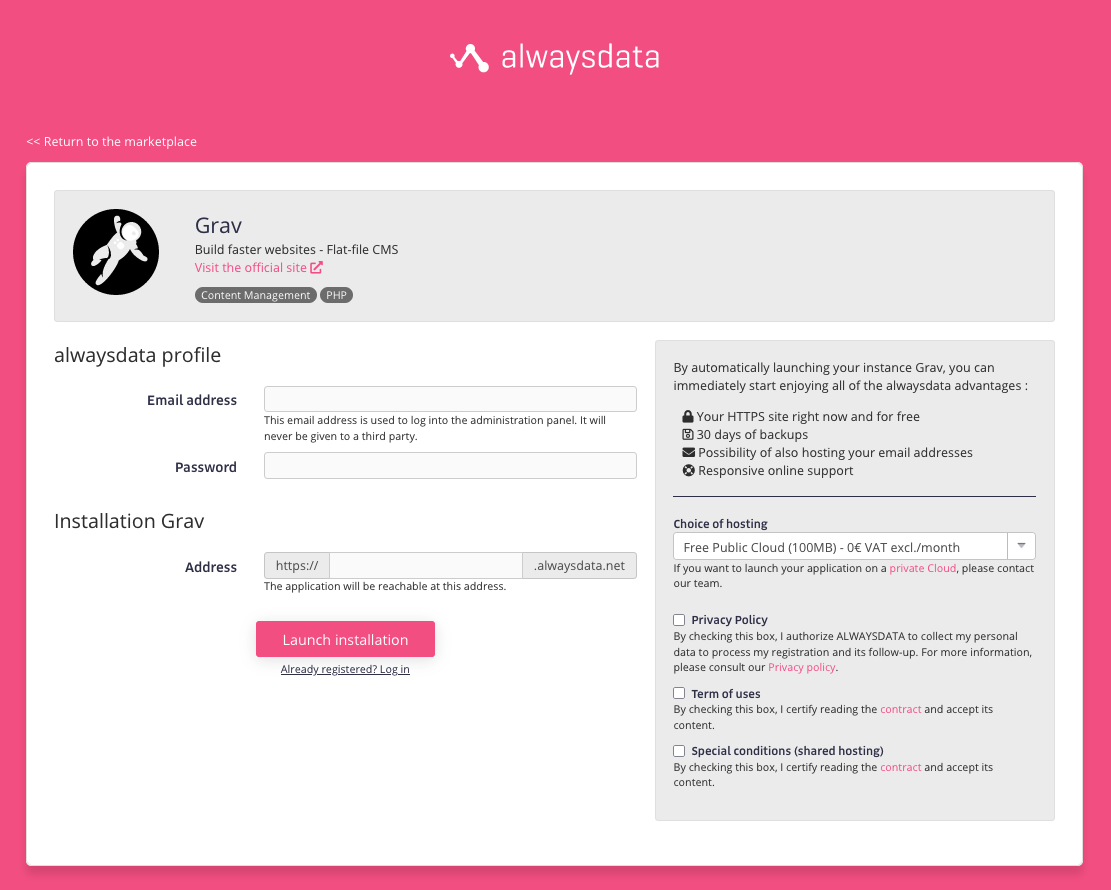Viewport: 1111px width, 890px height.
Task: Go back via Return to the marketplace
Action: point(112,142)
